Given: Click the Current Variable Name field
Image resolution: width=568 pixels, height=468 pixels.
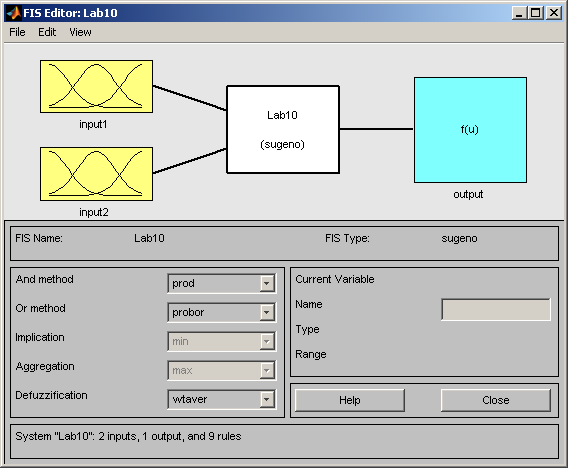Looking at the screenshot, I should [x=496, y=309].
